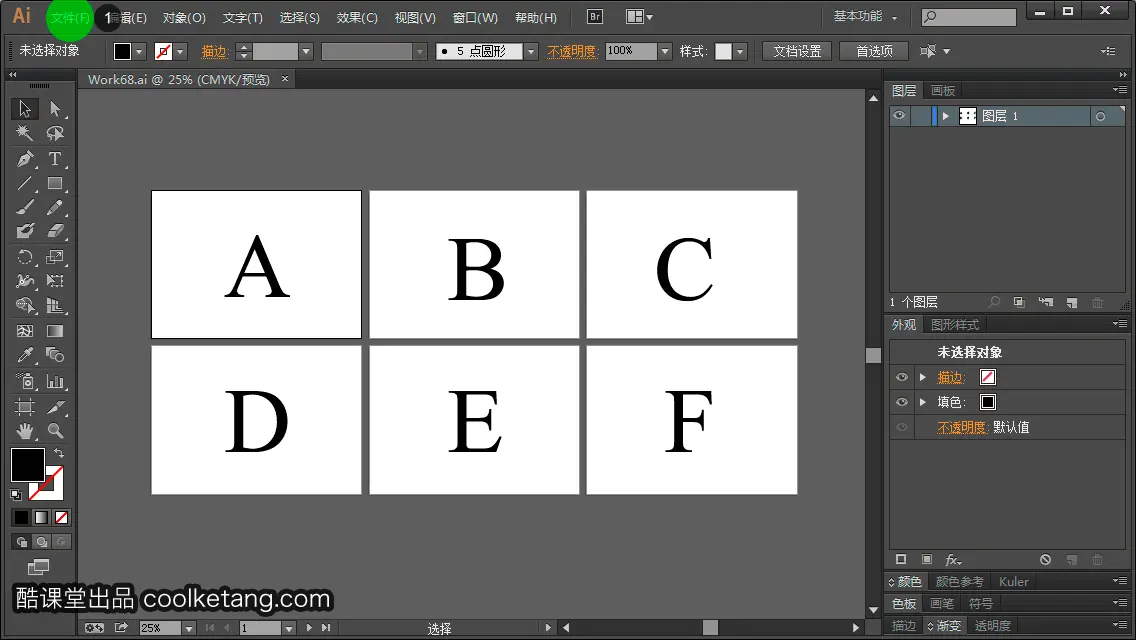Select the Paintbrush tool

pyautogui.click(x=25, y=207)
